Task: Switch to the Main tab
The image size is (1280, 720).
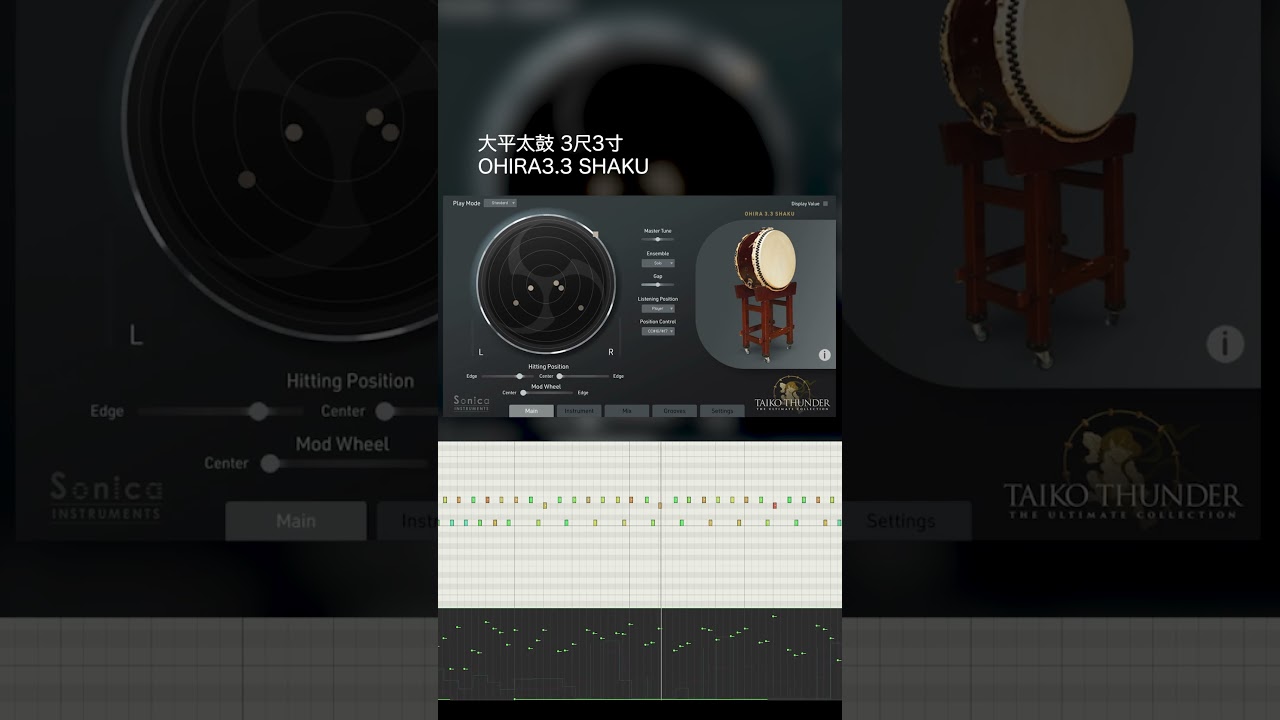Action: pos(531,411)
